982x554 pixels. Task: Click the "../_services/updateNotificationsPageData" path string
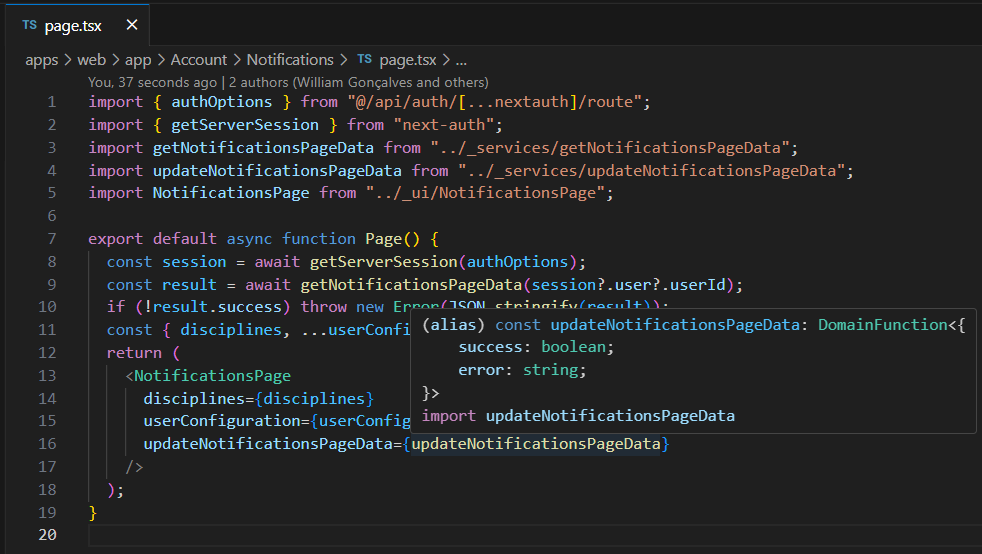point(651,170)
